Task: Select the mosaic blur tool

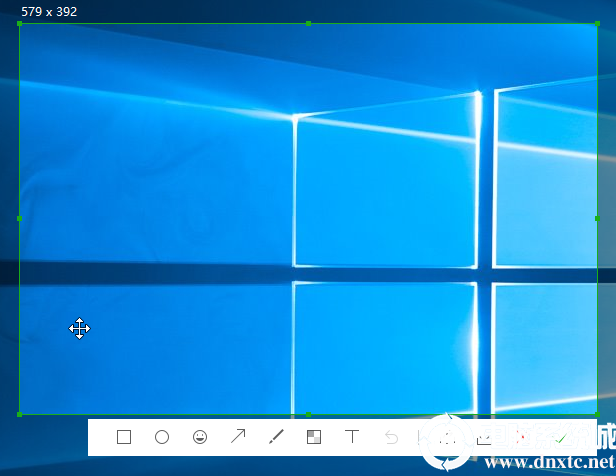Action: click(314, 437)
